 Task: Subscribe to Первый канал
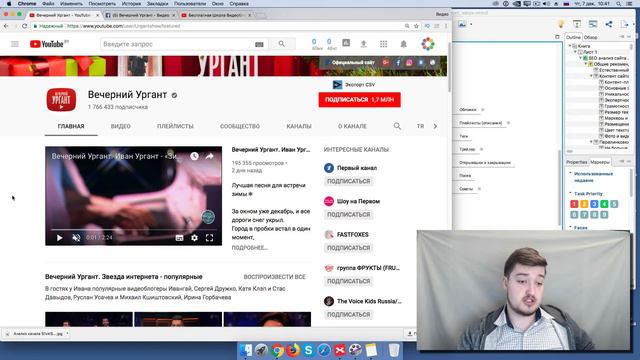[349, 181]
